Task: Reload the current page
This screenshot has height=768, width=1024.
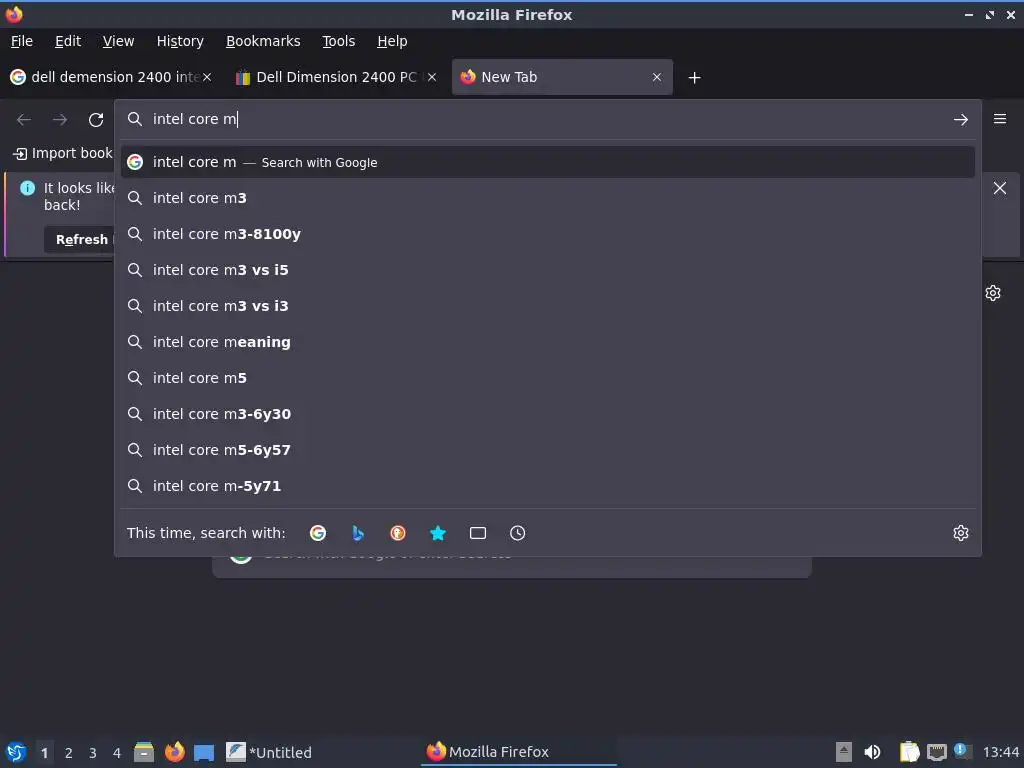Action: pos(96,120)
